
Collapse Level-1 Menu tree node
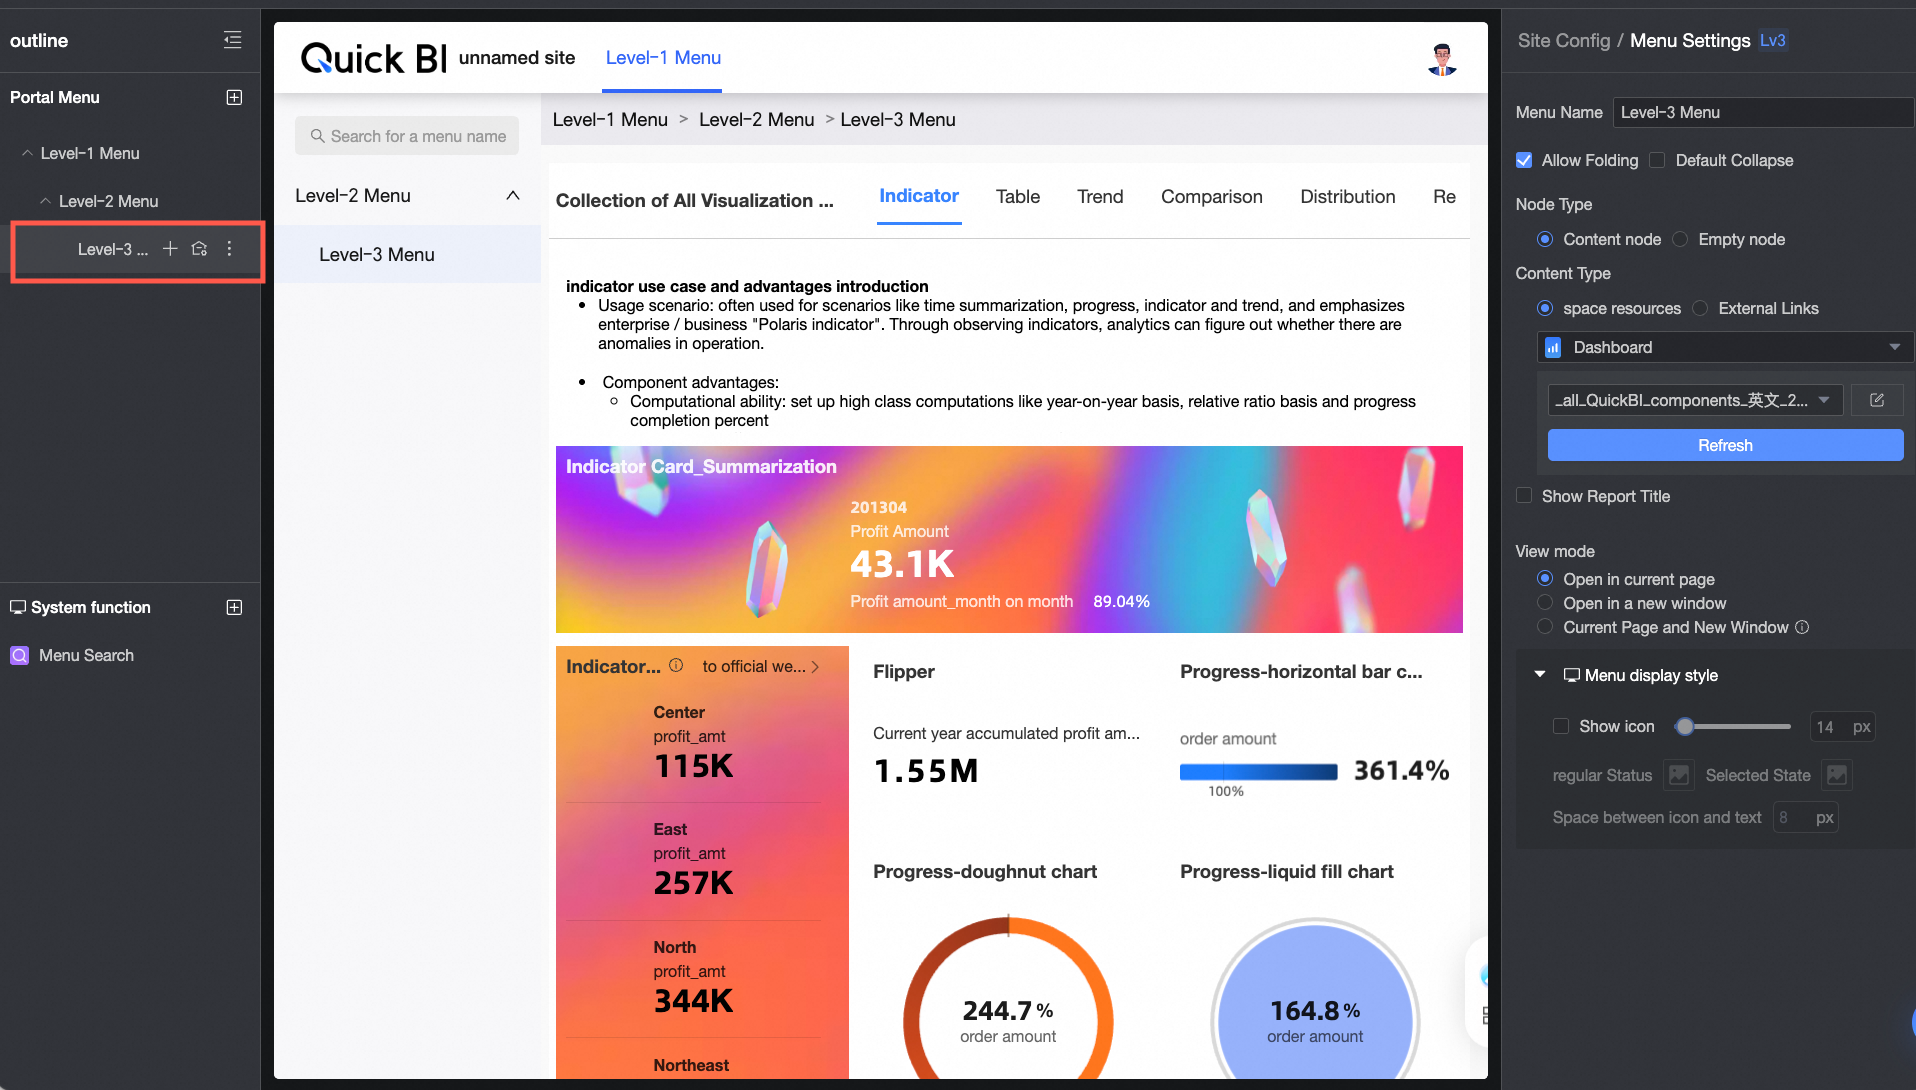point(27,153)
